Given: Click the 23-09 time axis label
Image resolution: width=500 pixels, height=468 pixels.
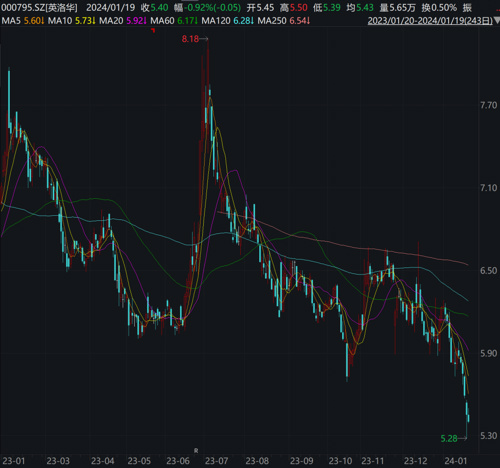Looking at the screenshot, I should tap(302, 461).
